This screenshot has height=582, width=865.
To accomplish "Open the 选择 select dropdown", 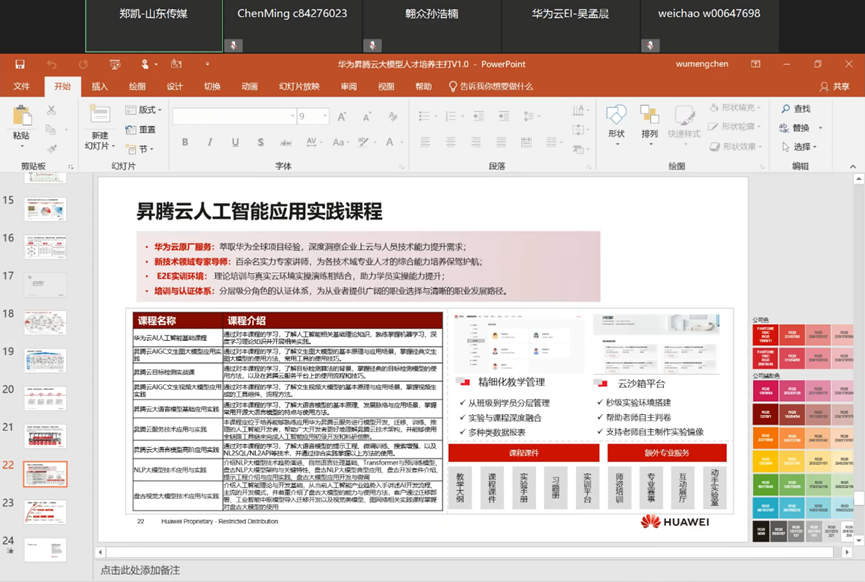I will pos(799,147).
